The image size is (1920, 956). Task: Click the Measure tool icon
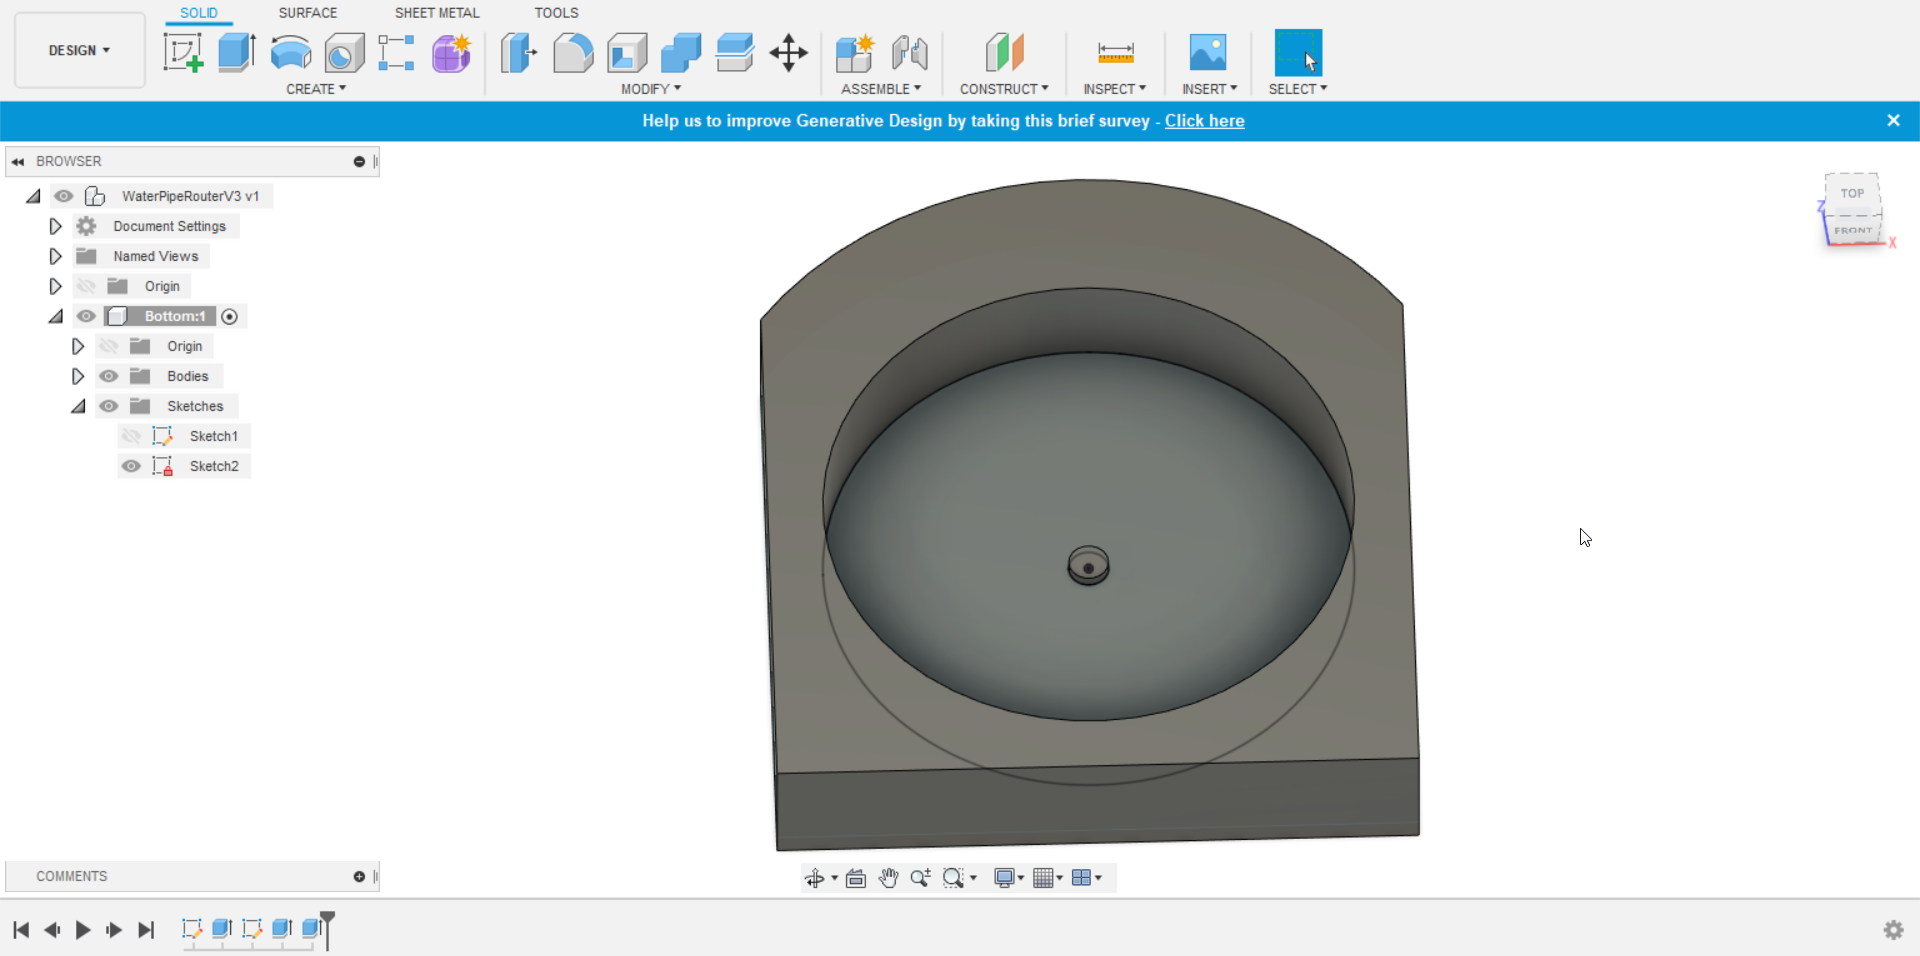(x=1115, y=52)
